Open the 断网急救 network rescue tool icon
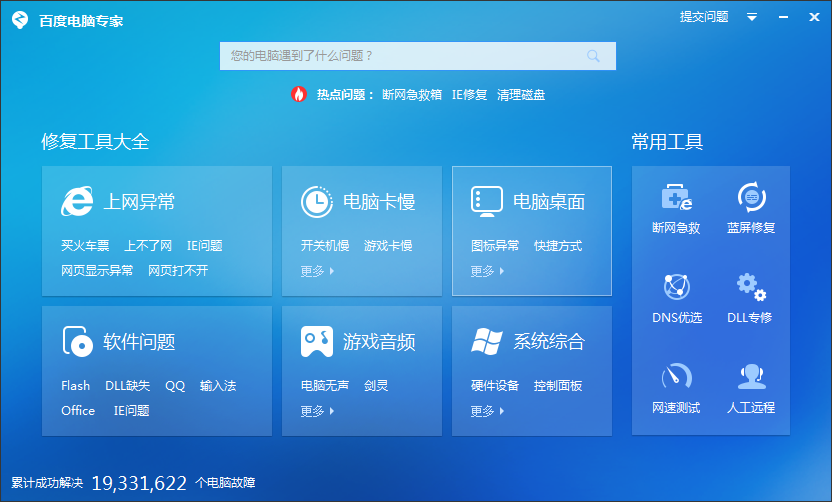Viewport: 832px width, 502px height. (x=676, y=198)
